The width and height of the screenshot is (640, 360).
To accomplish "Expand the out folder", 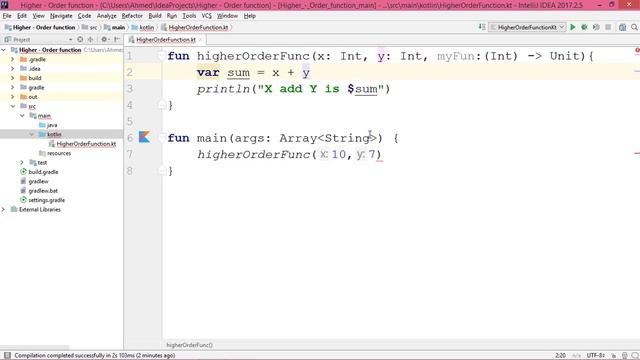I will click(12, 97).
